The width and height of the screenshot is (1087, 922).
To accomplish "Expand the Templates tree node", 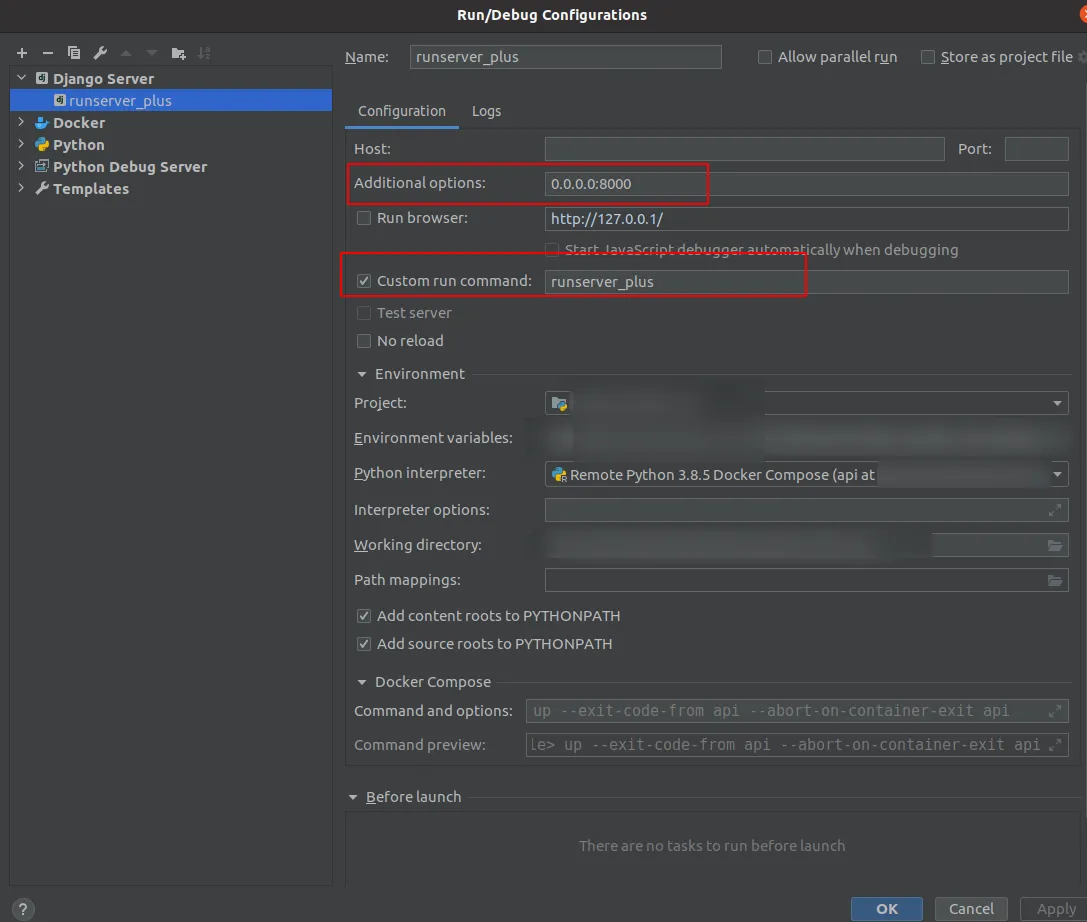I will tap(21, 188).
